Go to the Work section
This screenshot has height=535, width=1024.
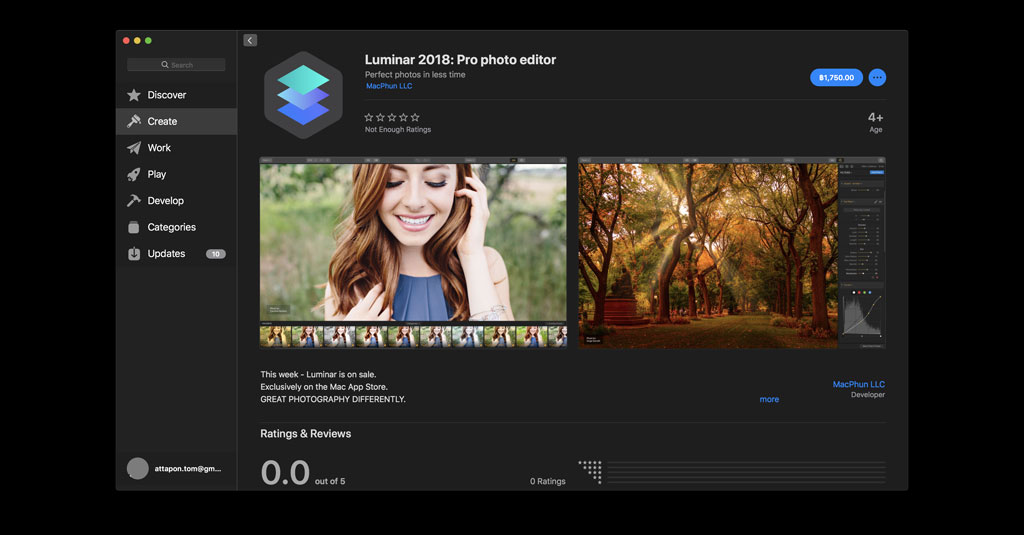click(176, 148)
